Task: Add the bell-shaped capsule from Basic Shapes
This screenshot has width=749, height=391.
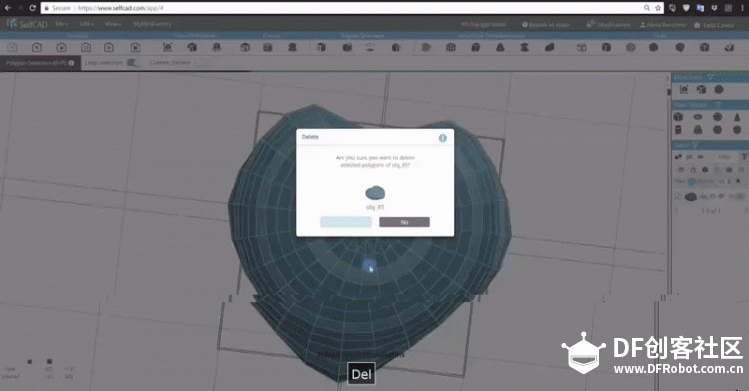Action: [x=698, y=130]
